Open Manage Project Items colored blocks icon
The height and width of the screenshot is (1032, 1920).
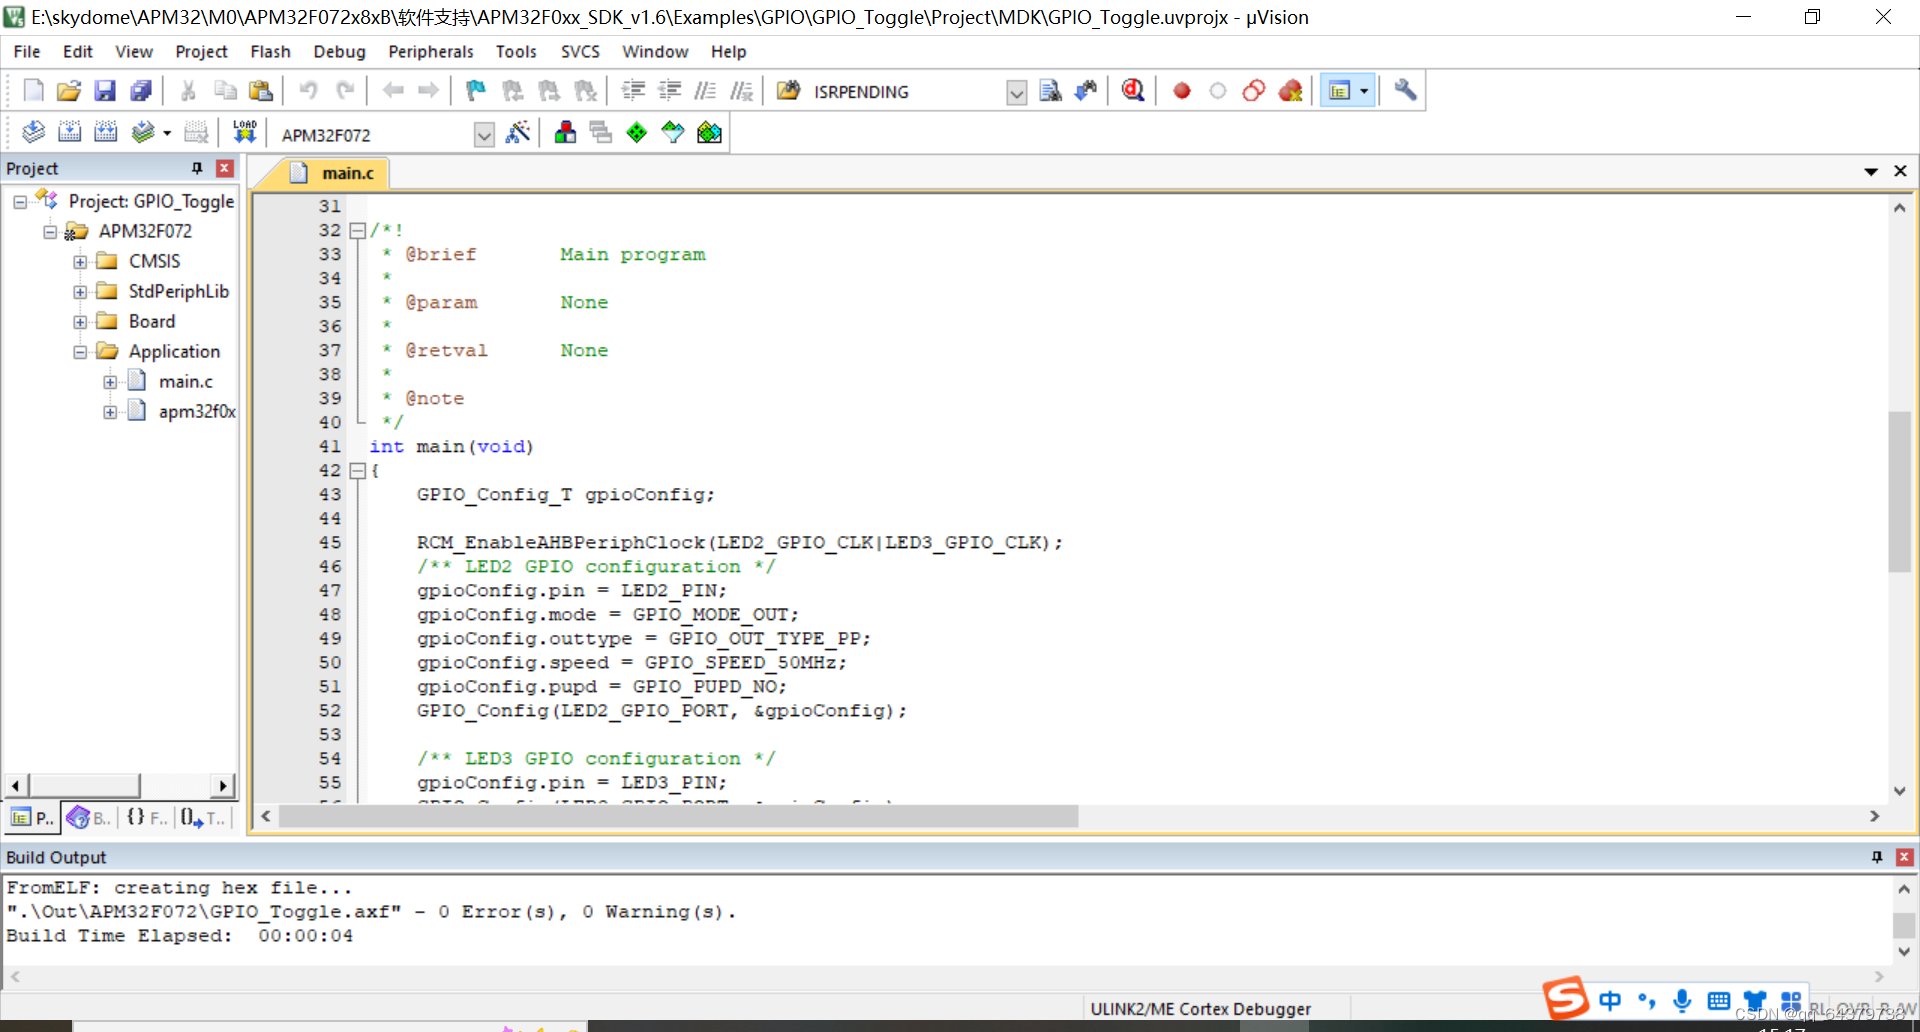coord(565,133)
